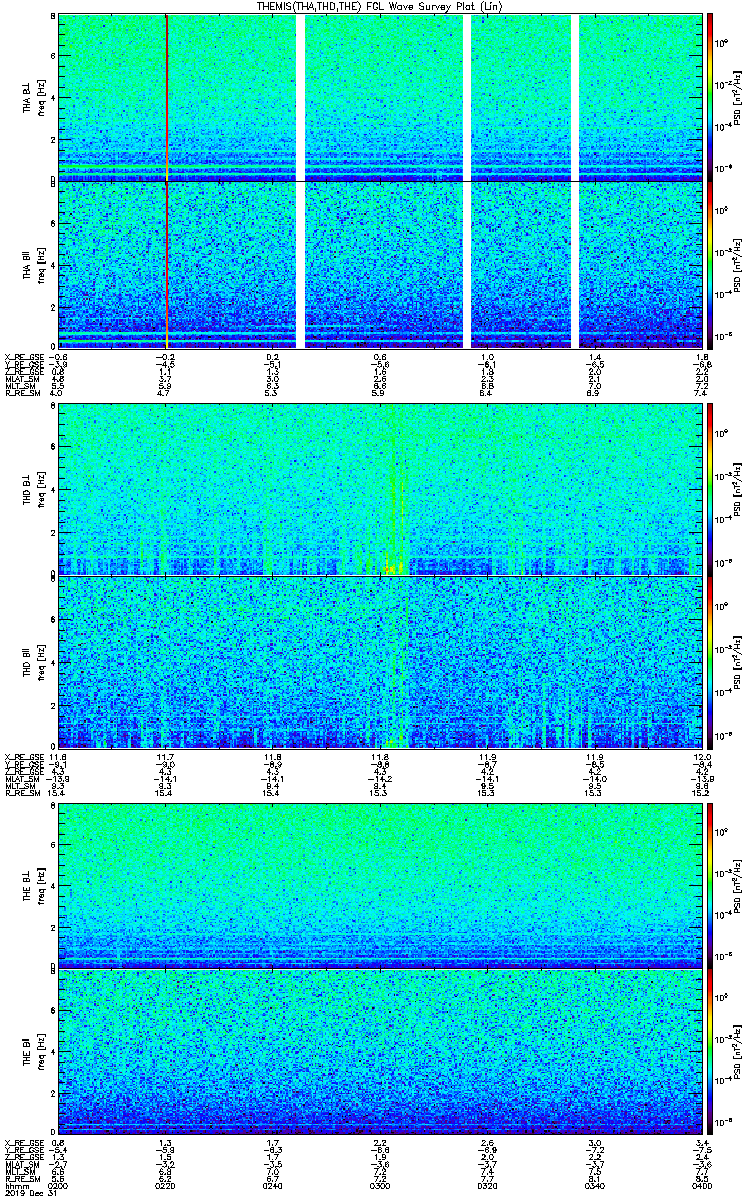
Task: Click the '0320' time tick label
Action: 487,1185
